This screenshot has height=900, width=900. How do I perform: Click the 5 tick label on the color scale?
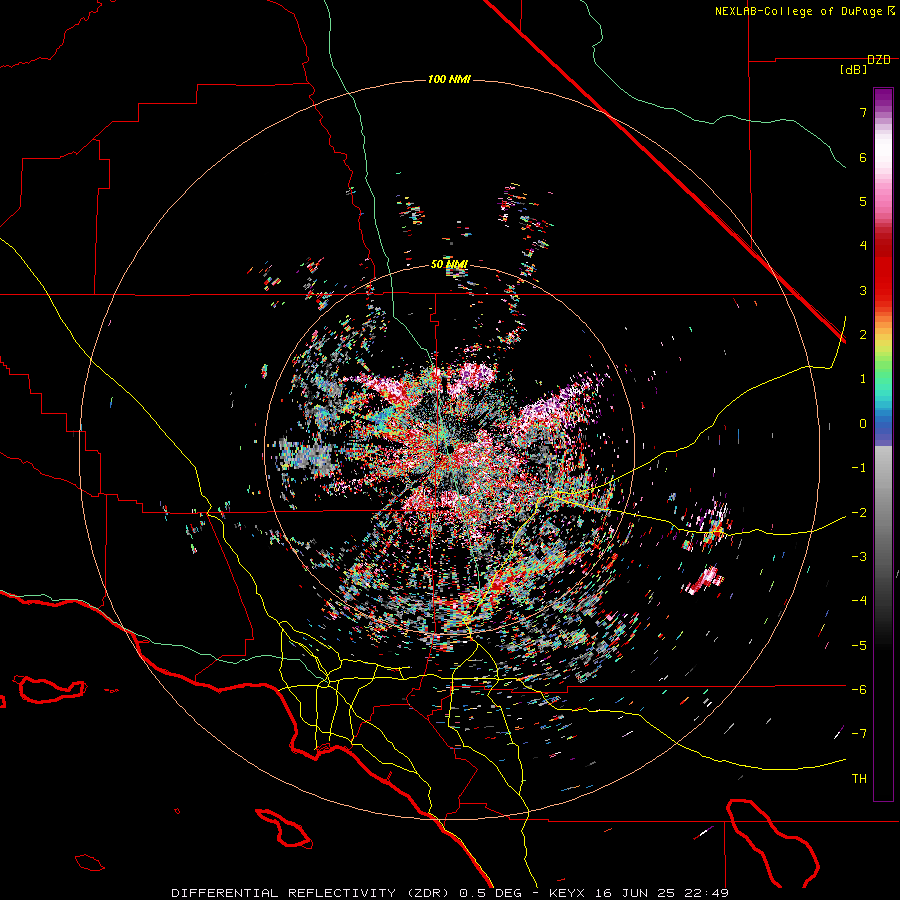pyautogui.click(x=863, y=201)
